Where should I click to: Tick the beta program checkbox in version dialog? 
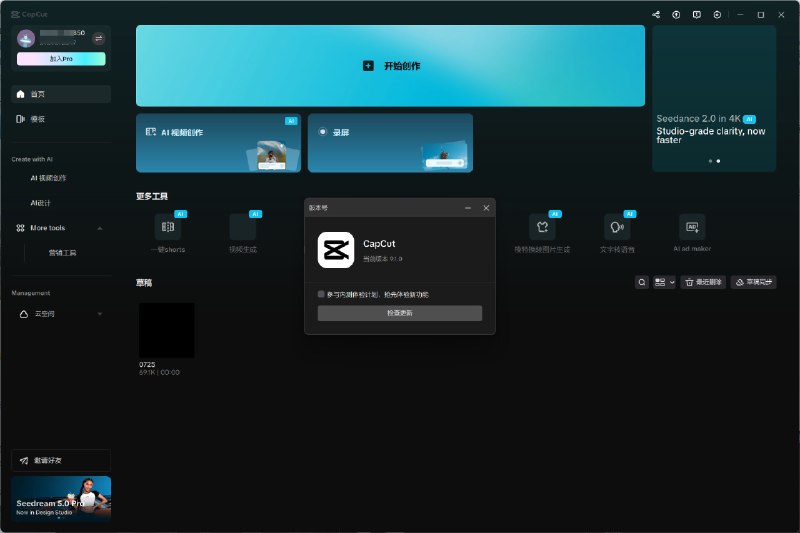321,294
